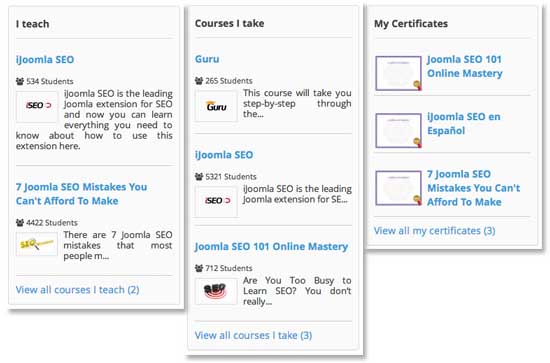This screenshot has width=550, height=363.
Task: Click the description starting Are You Too Busy
Action: tap(297, 291)
